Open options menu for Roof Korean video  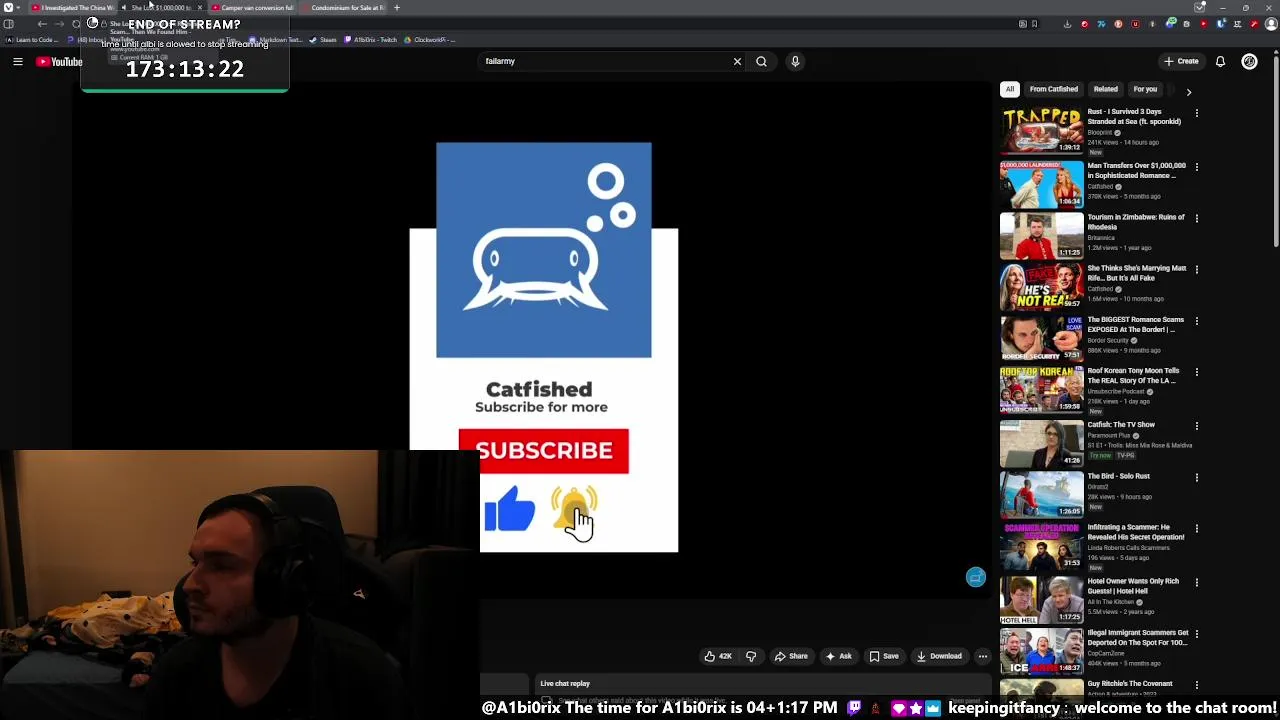coord(1196,372)
